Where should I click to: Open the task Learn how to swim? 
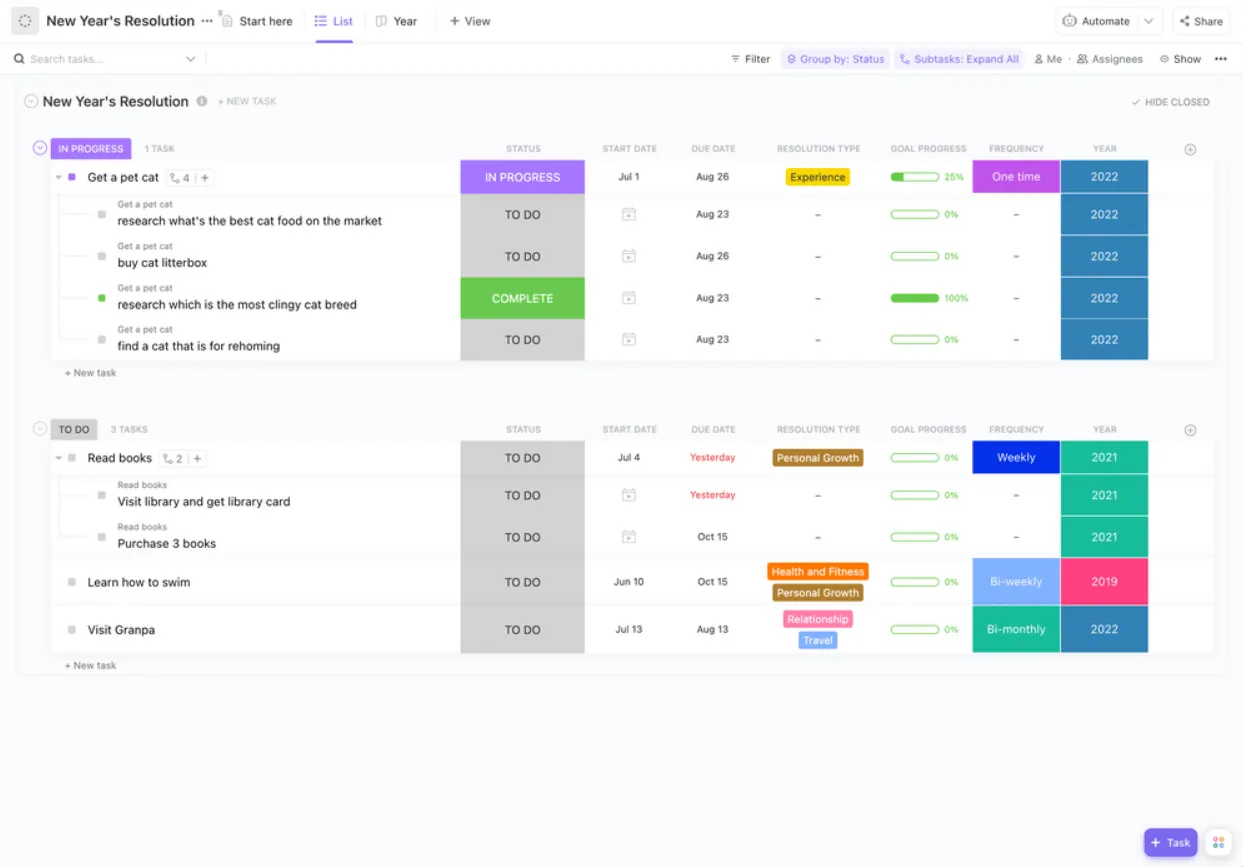point(138,582)
